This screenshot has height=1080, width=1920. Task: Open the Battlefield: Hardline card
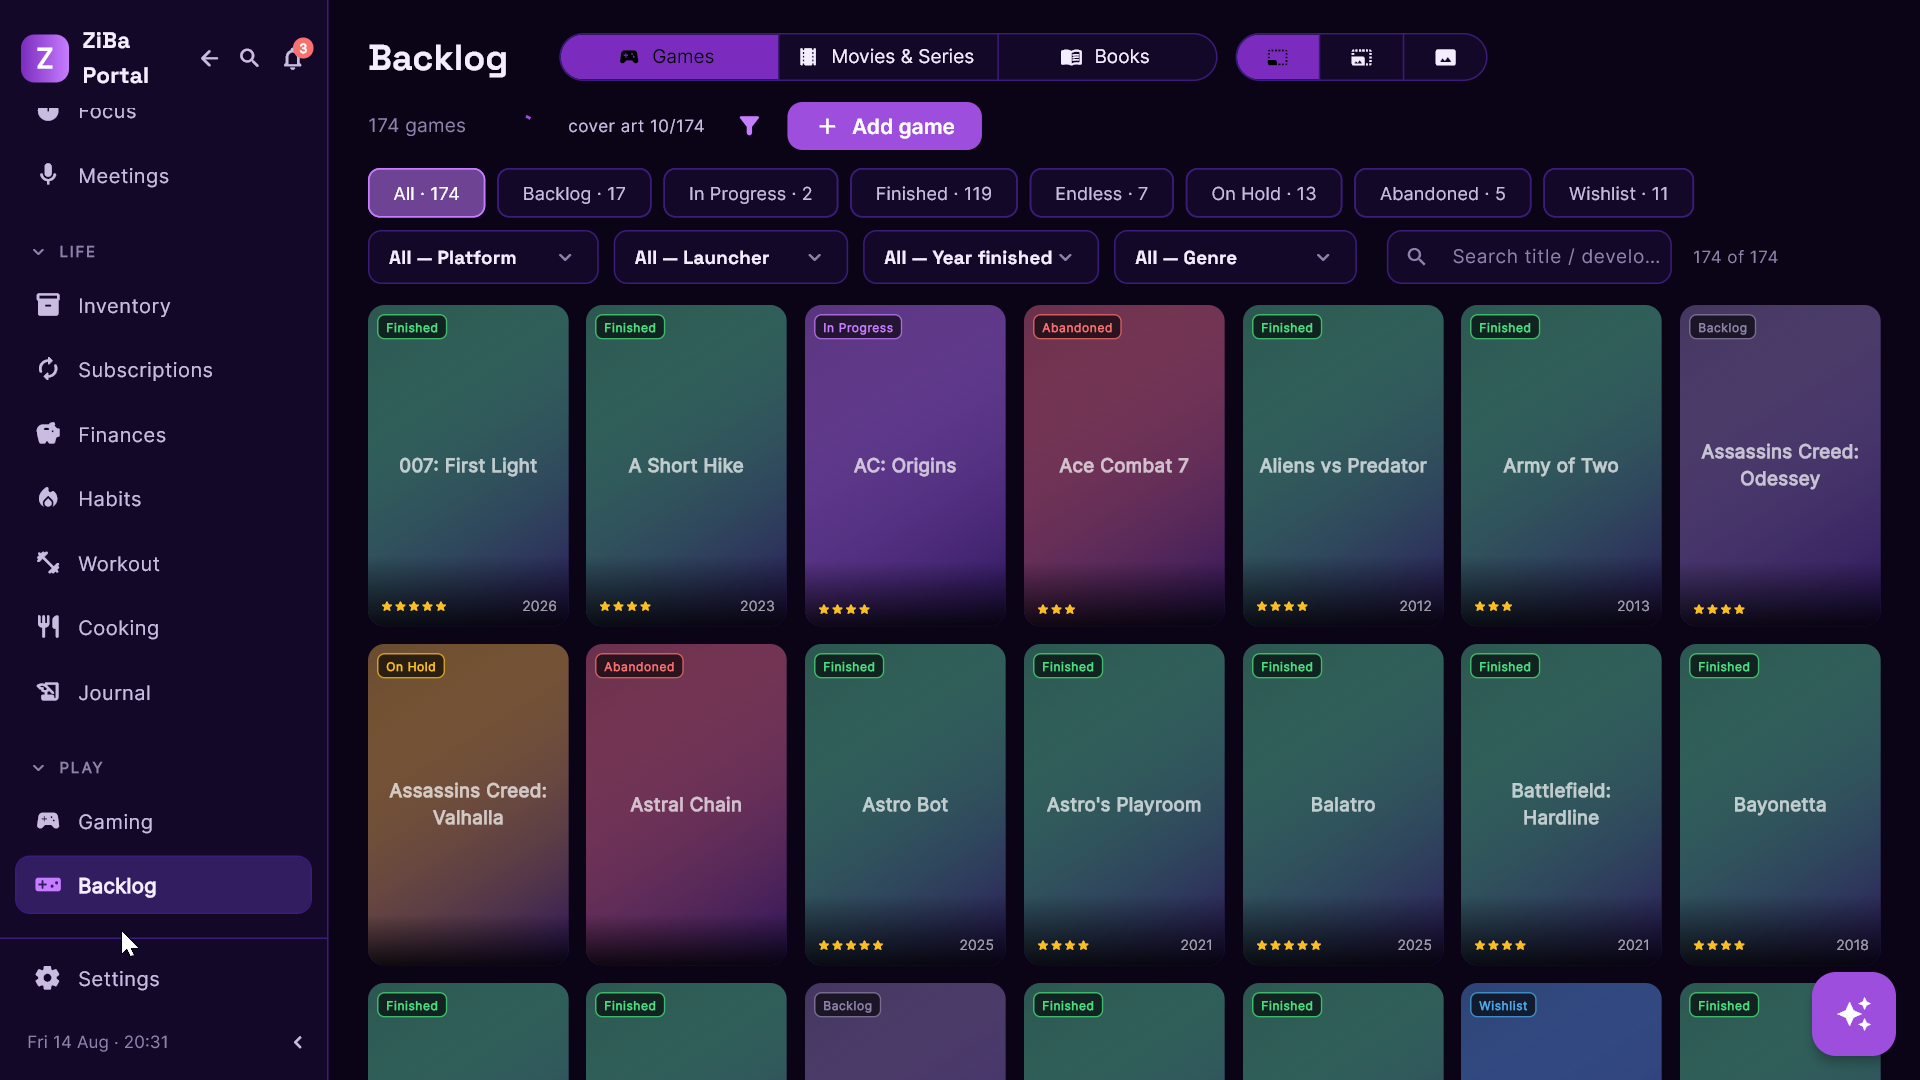(x=1561, y=804)
